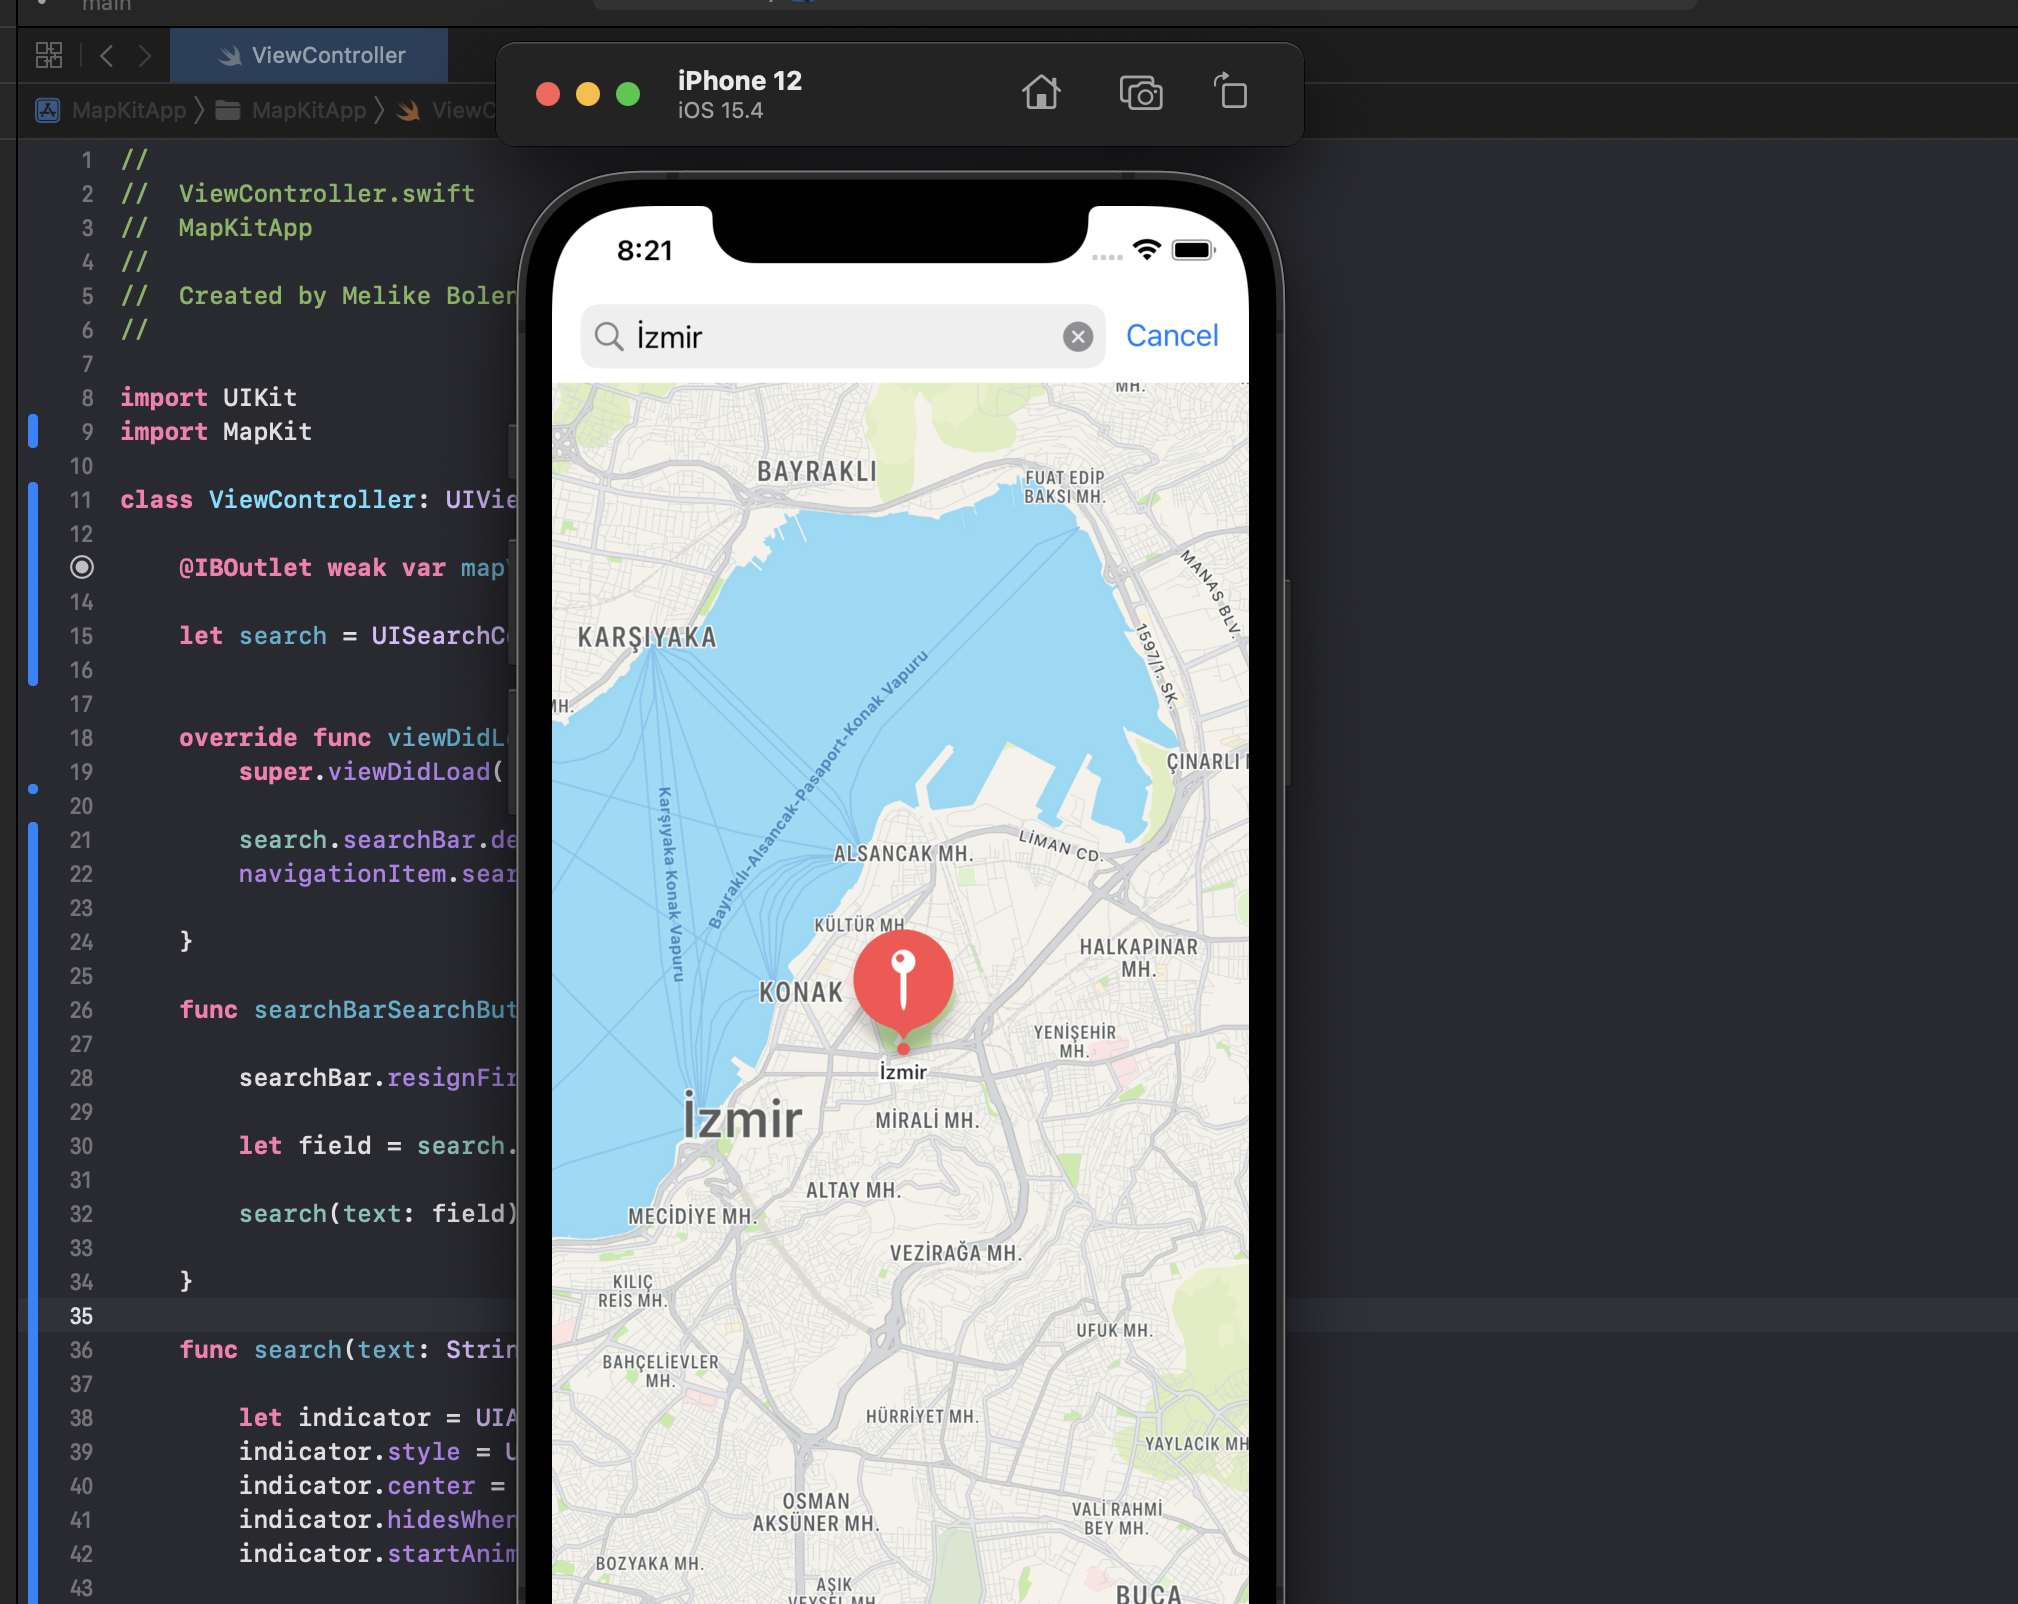Minimize the simulator with yellow button
The width and height of the screenshot is (2018, 1604).
(588, 94)
